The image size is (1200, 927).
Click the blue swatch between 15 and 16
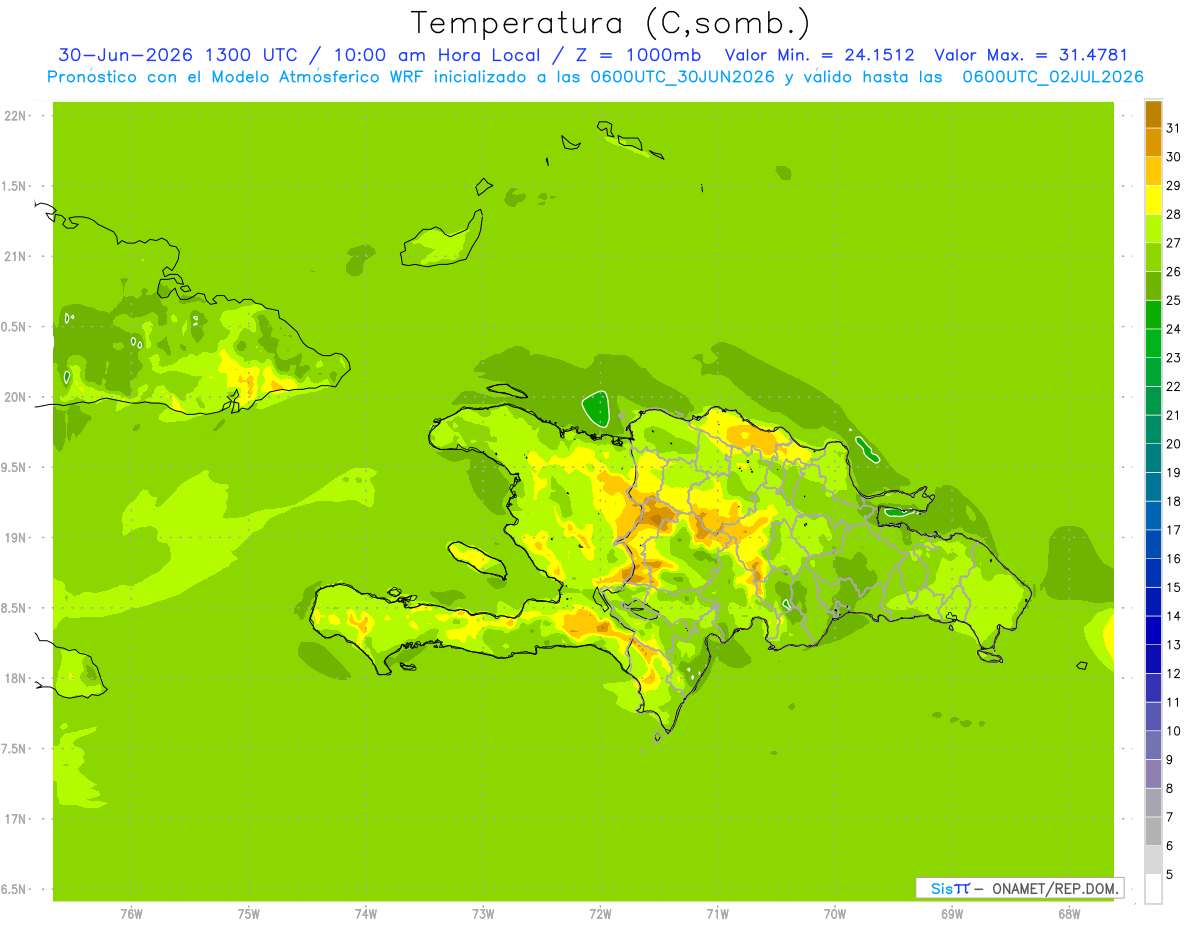1153,573
